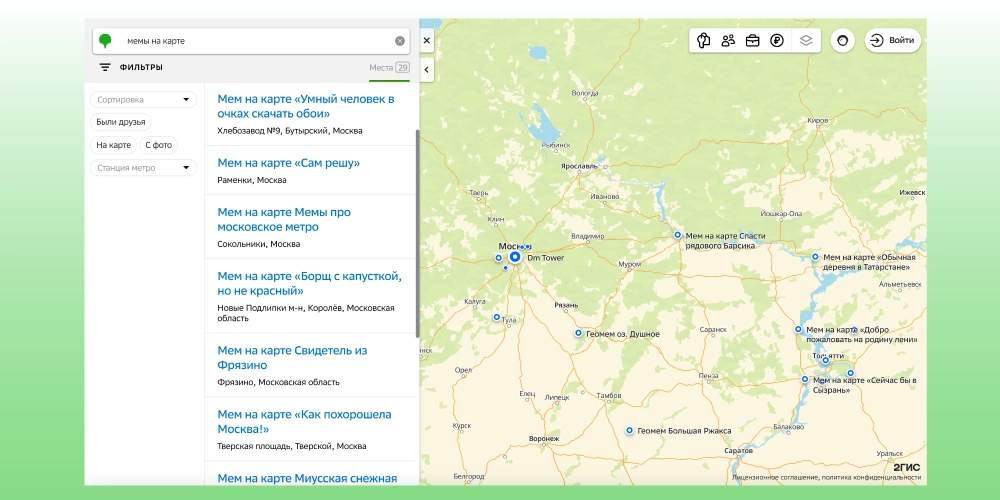The width and height of the screenshot is (1000, 500).
Task: Toggle the «Были друзья» filter chip
Action: pos(121,122)
